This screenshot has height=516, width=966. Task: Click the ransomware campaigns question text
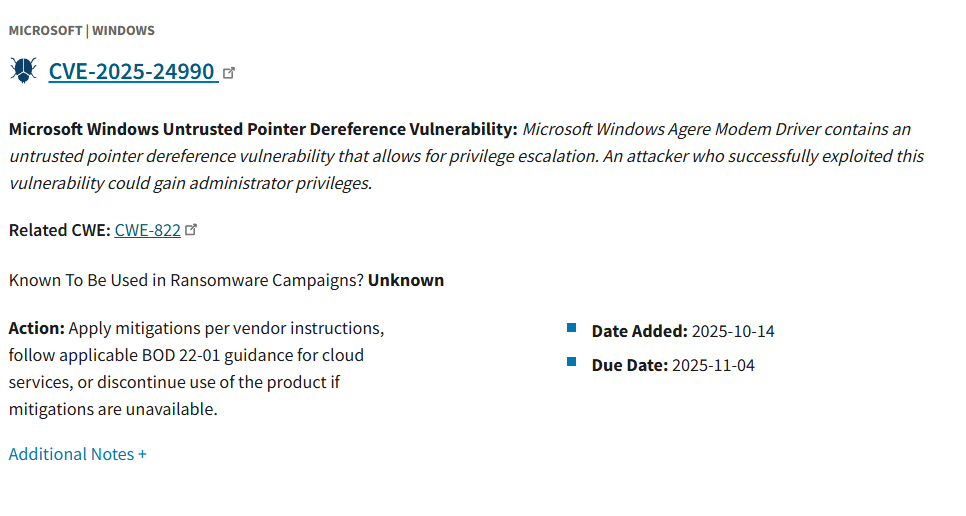(x=186, y=280)
